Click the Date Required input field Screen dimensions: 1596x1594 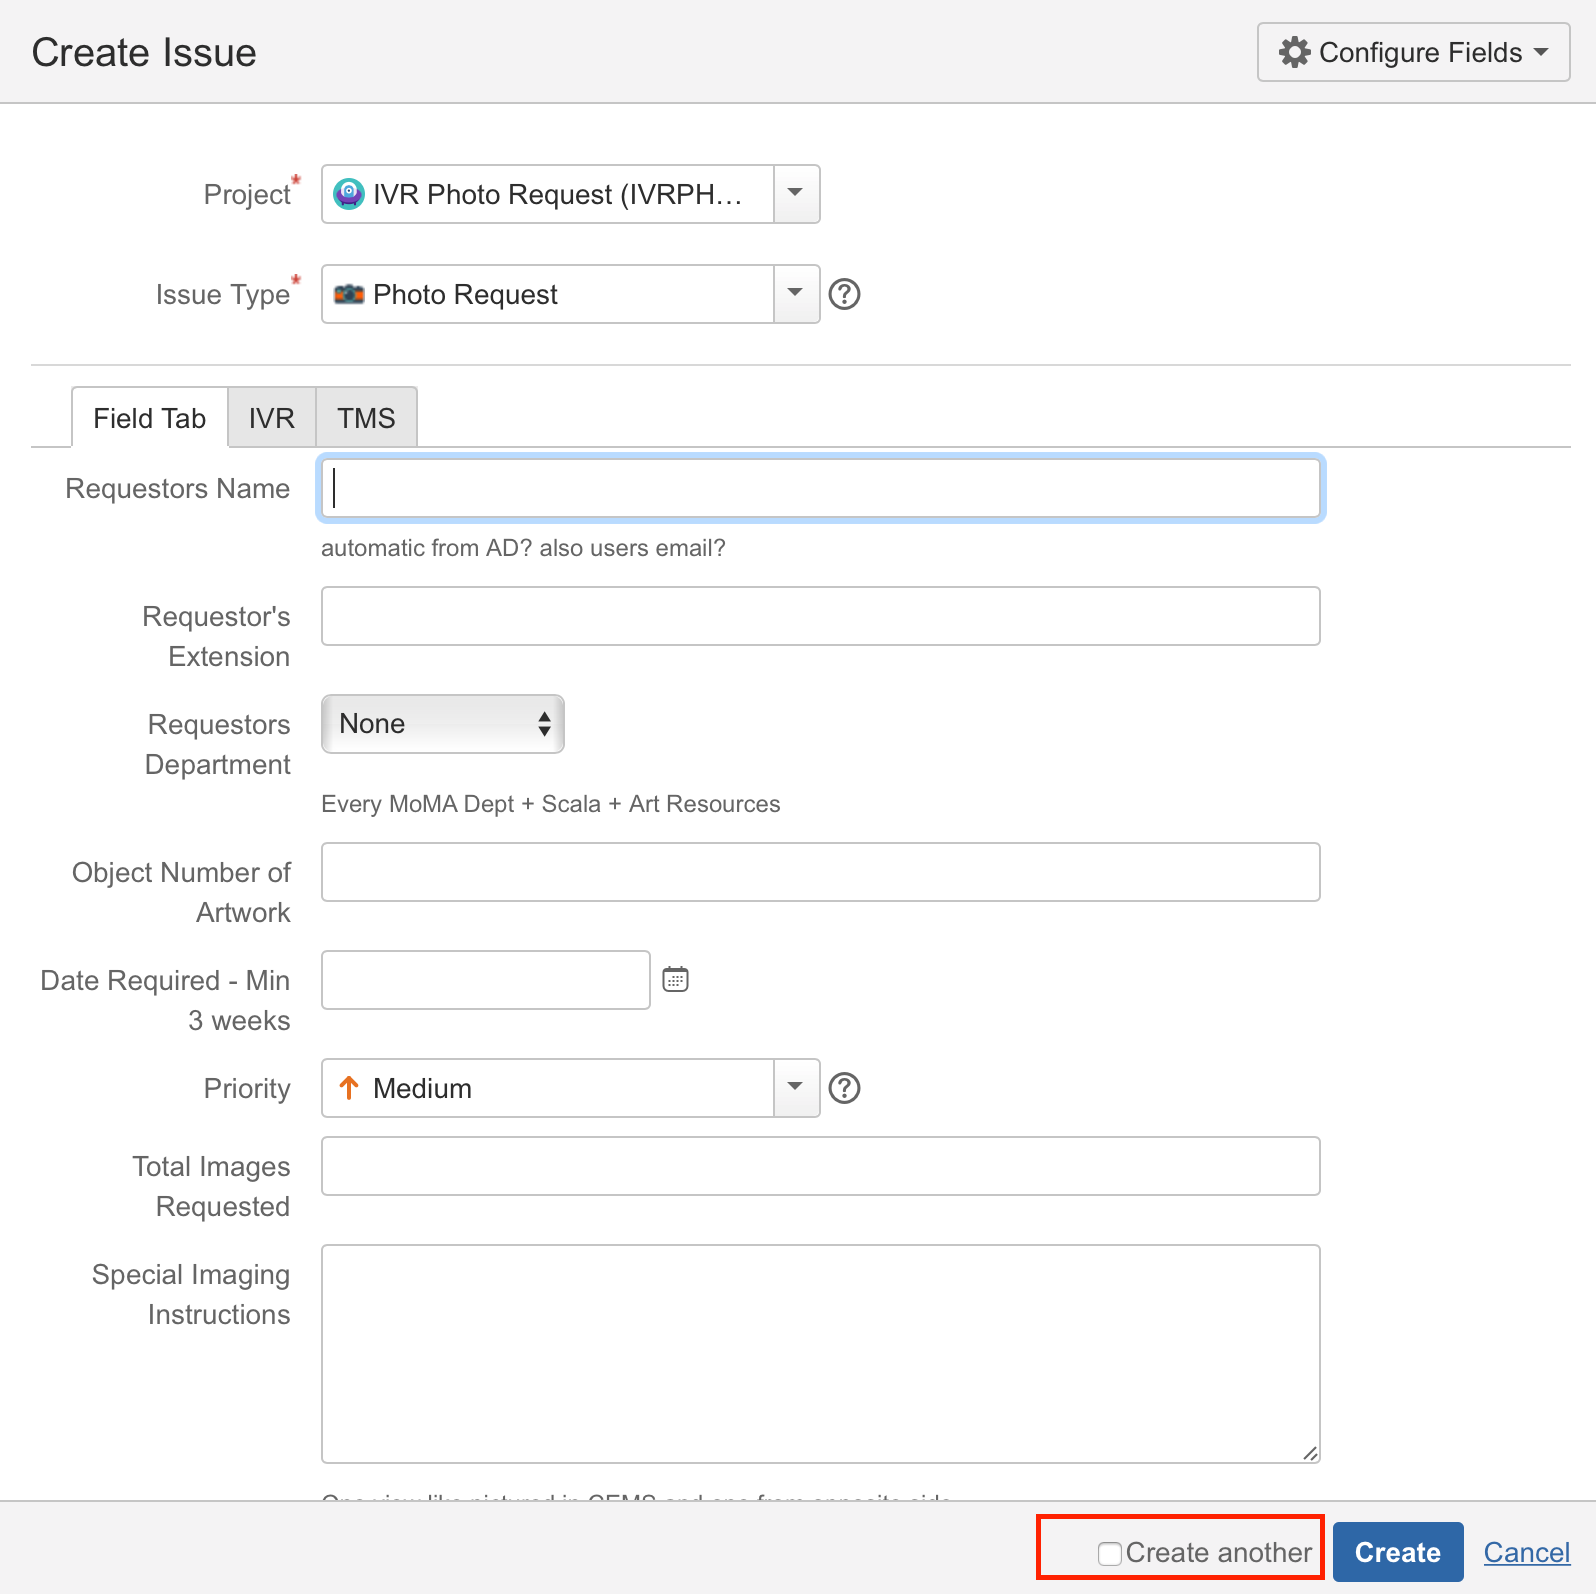[486, 980]
